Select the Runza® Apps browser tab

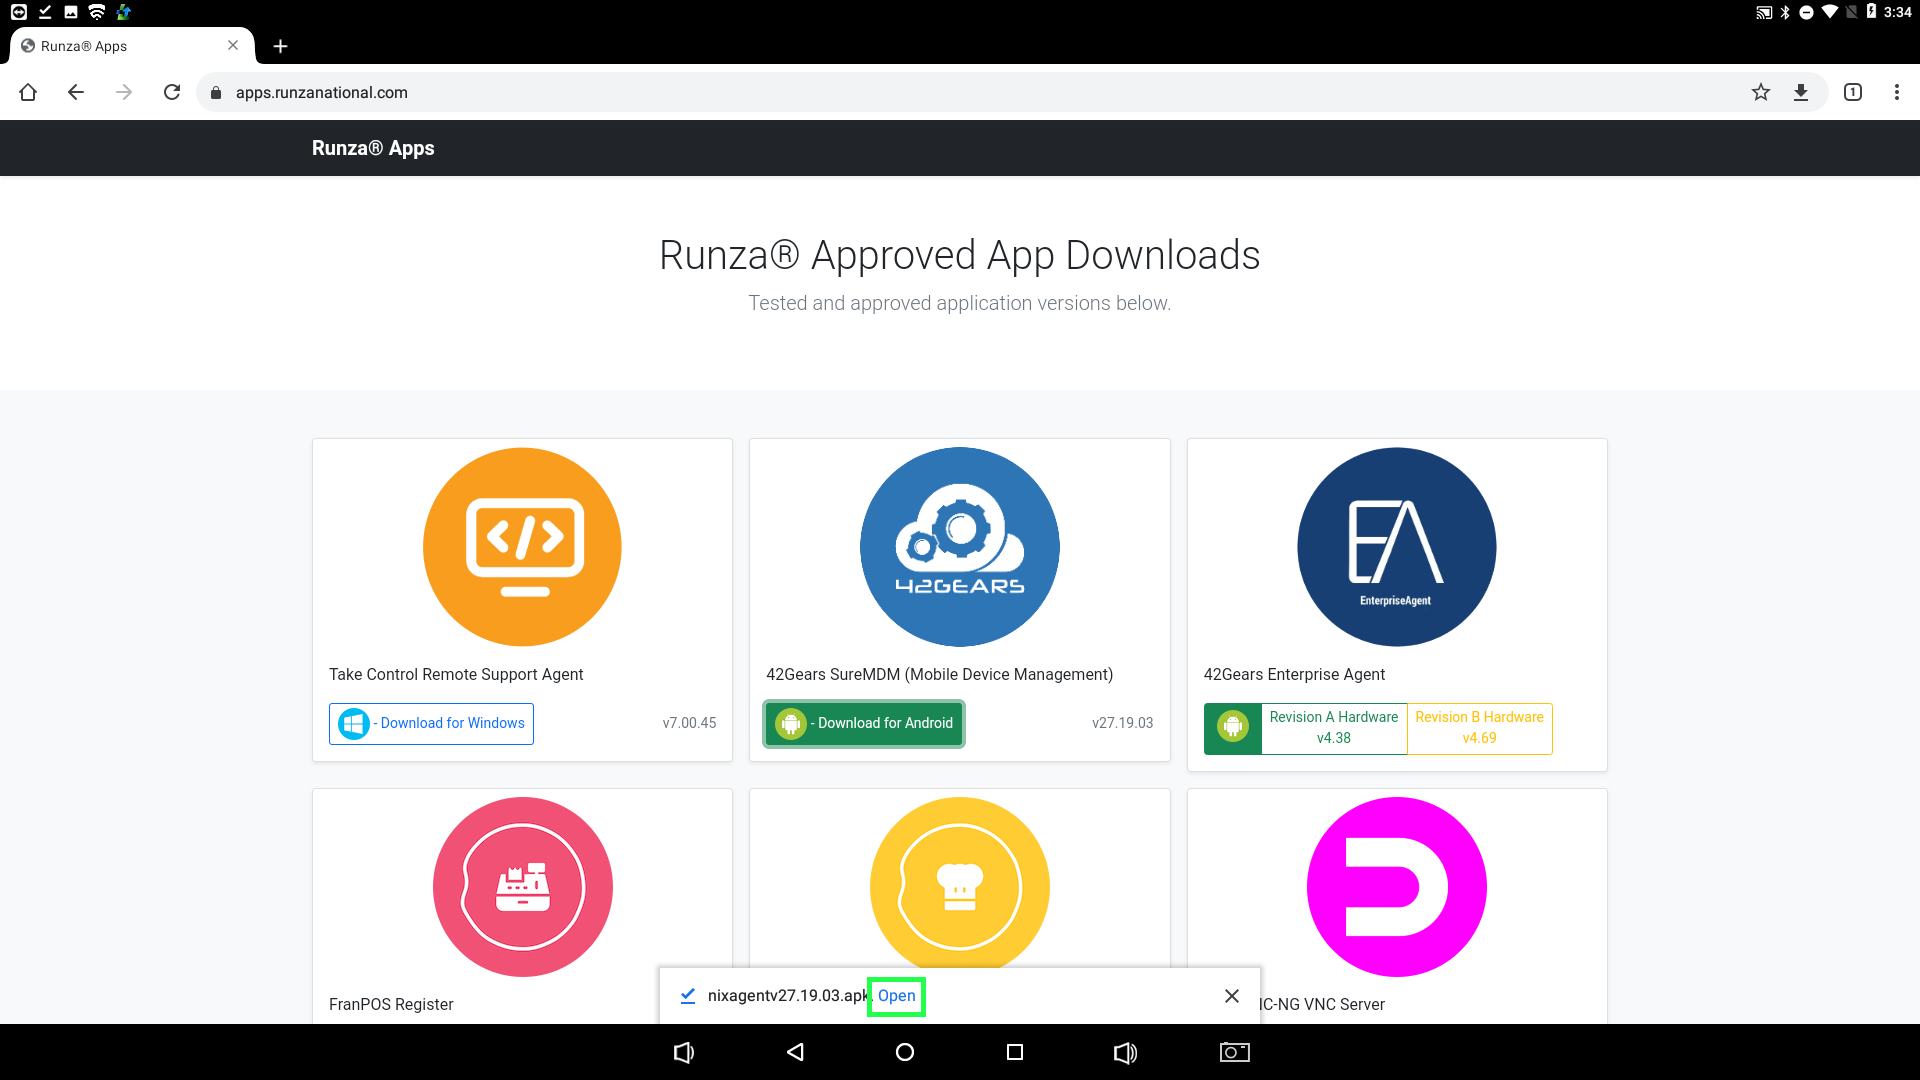tap(120, 46)
